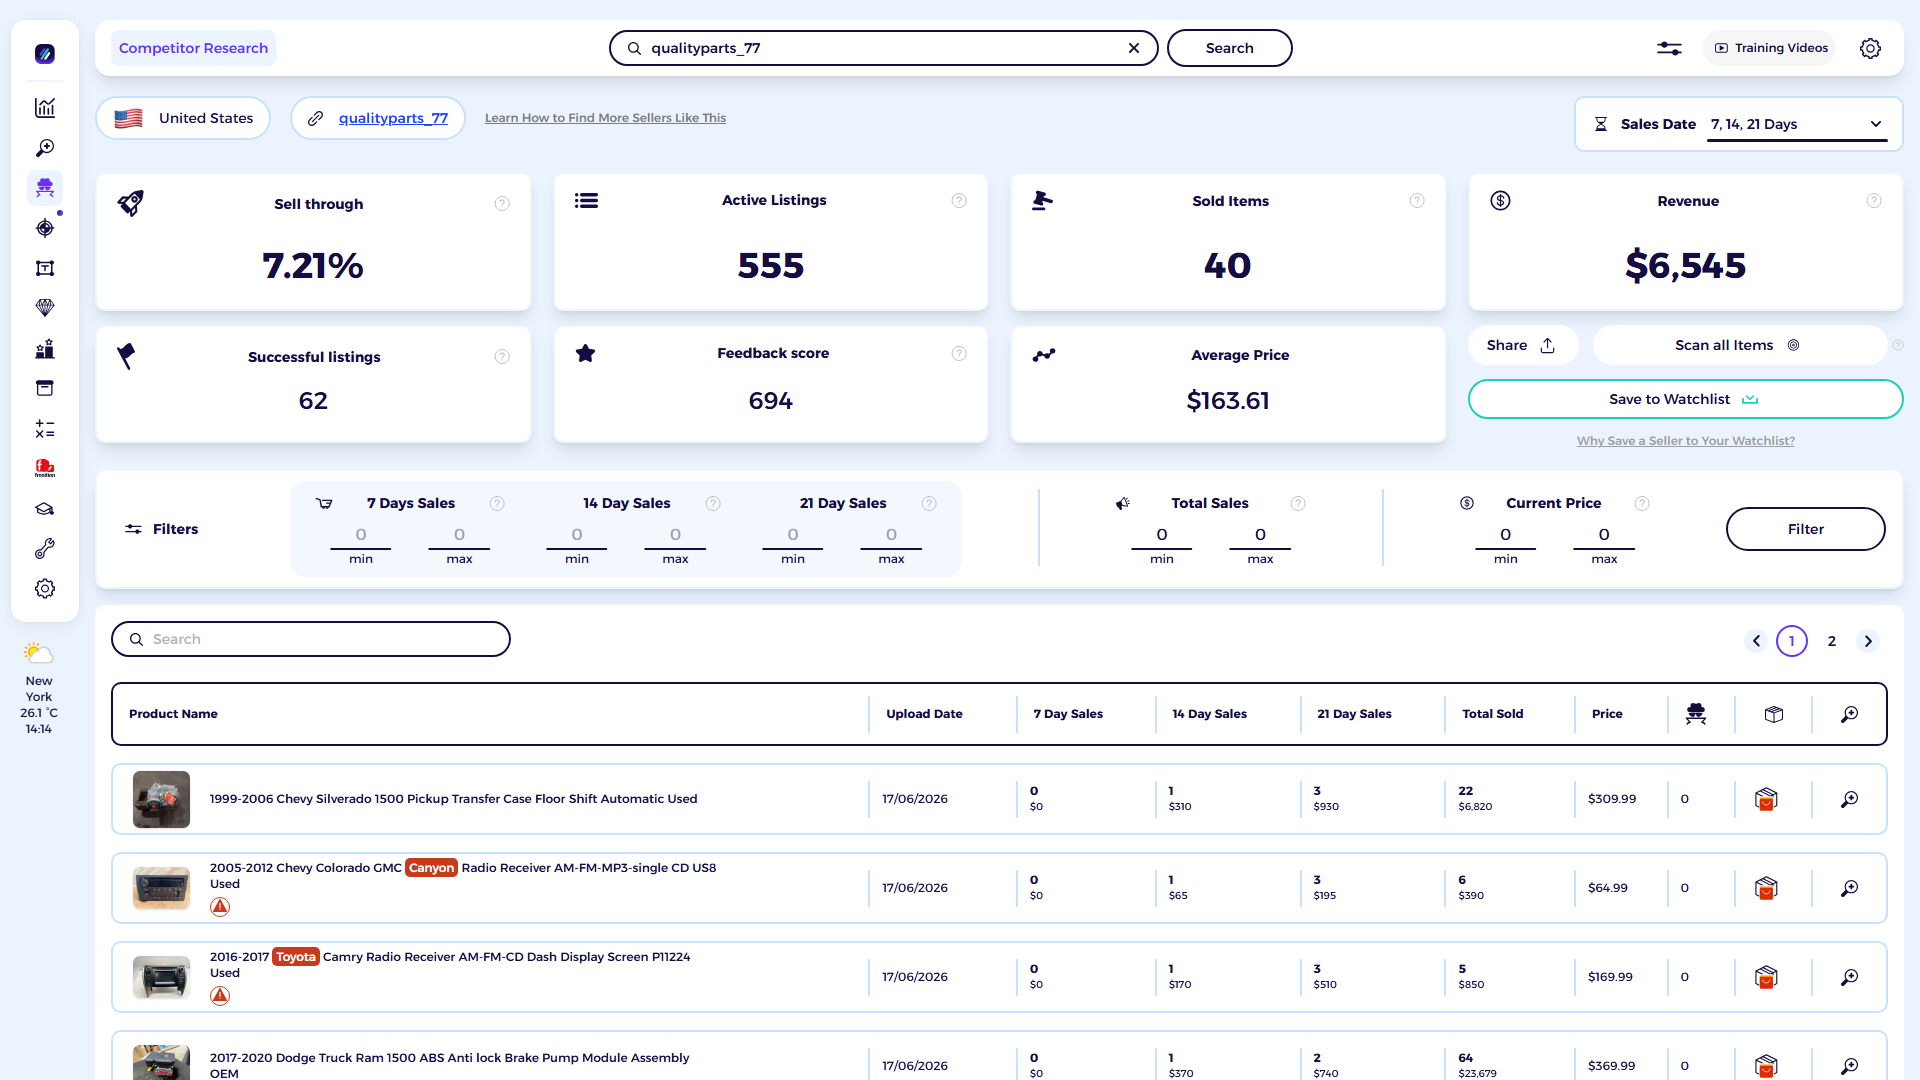The height and width of the screenshot is (1080, 1920).
Task: Click the Revenue help icon
Action: (1874, 201)
